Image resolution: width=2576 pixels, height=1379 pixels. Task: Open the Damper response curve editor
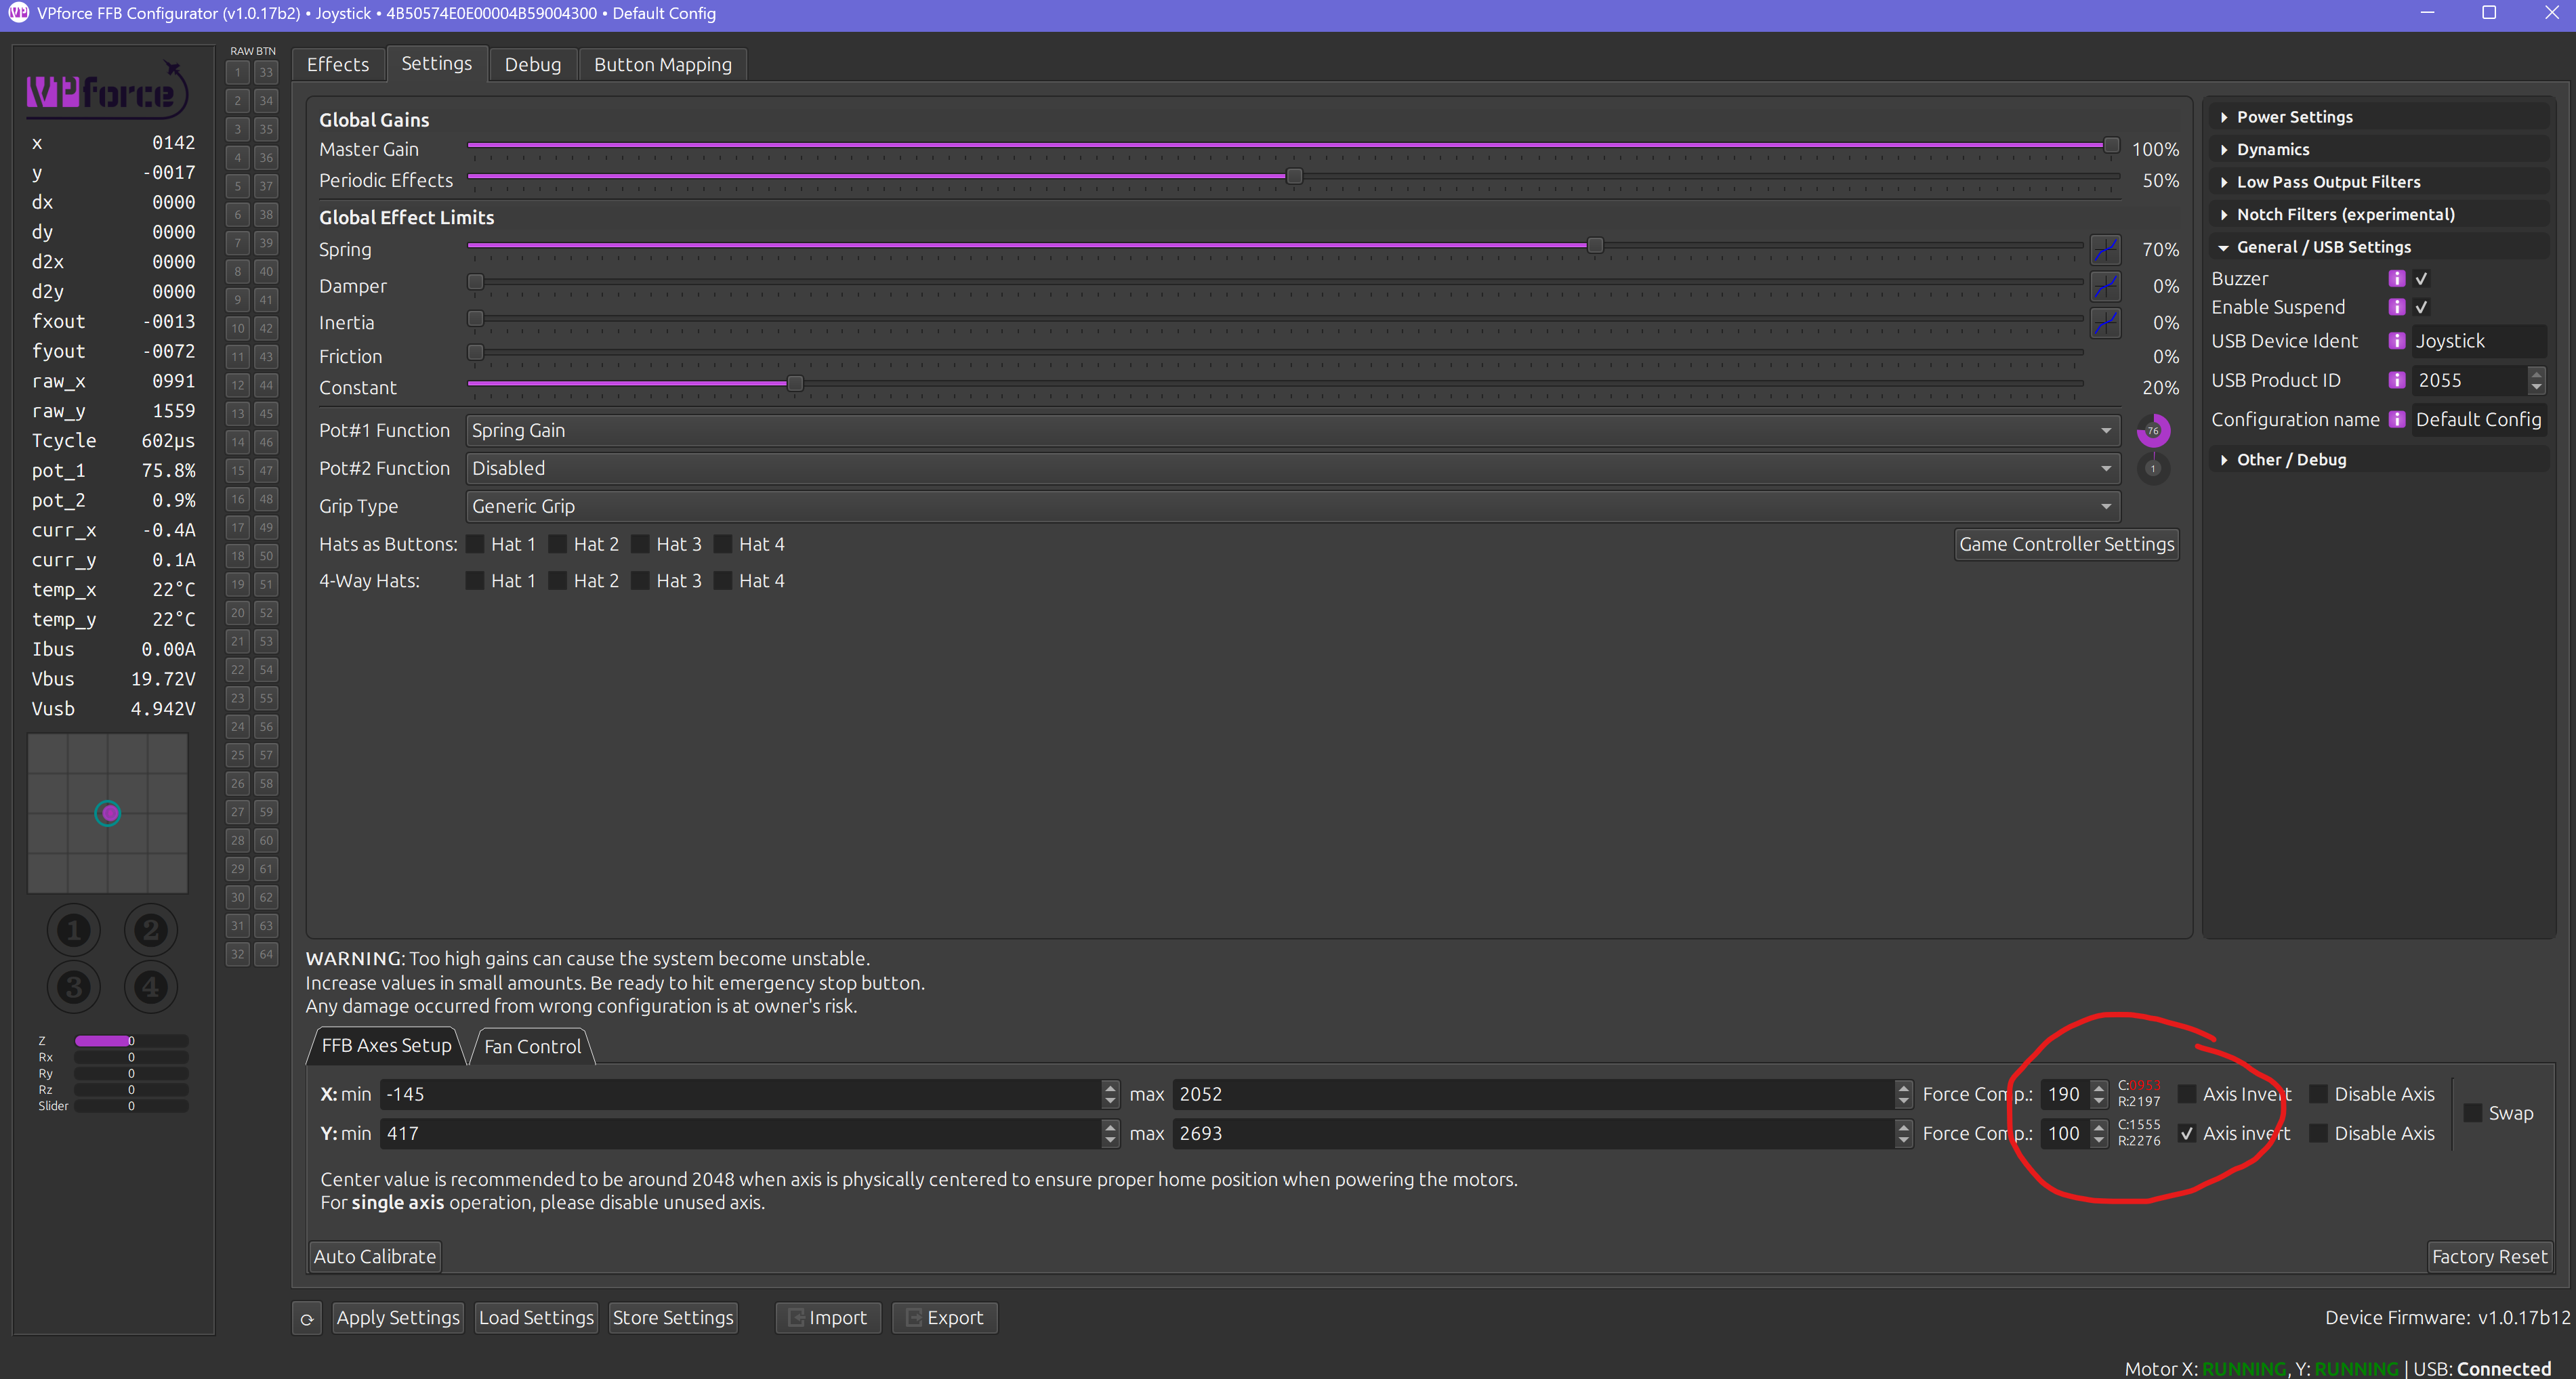point(2105,286)
